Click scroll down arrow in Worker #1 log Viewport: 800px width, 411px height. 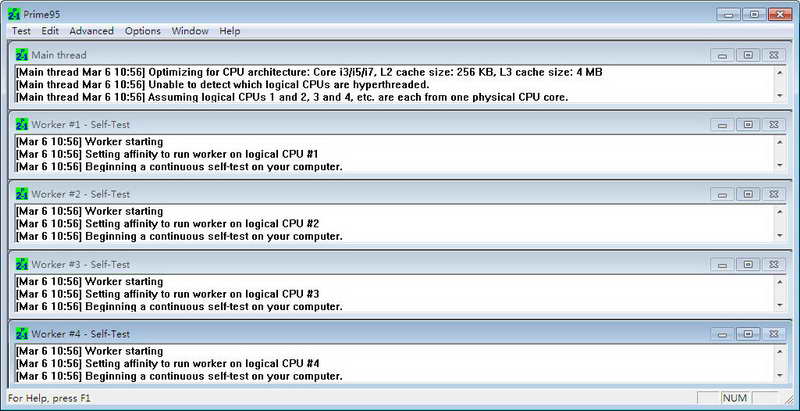[780, 165]
